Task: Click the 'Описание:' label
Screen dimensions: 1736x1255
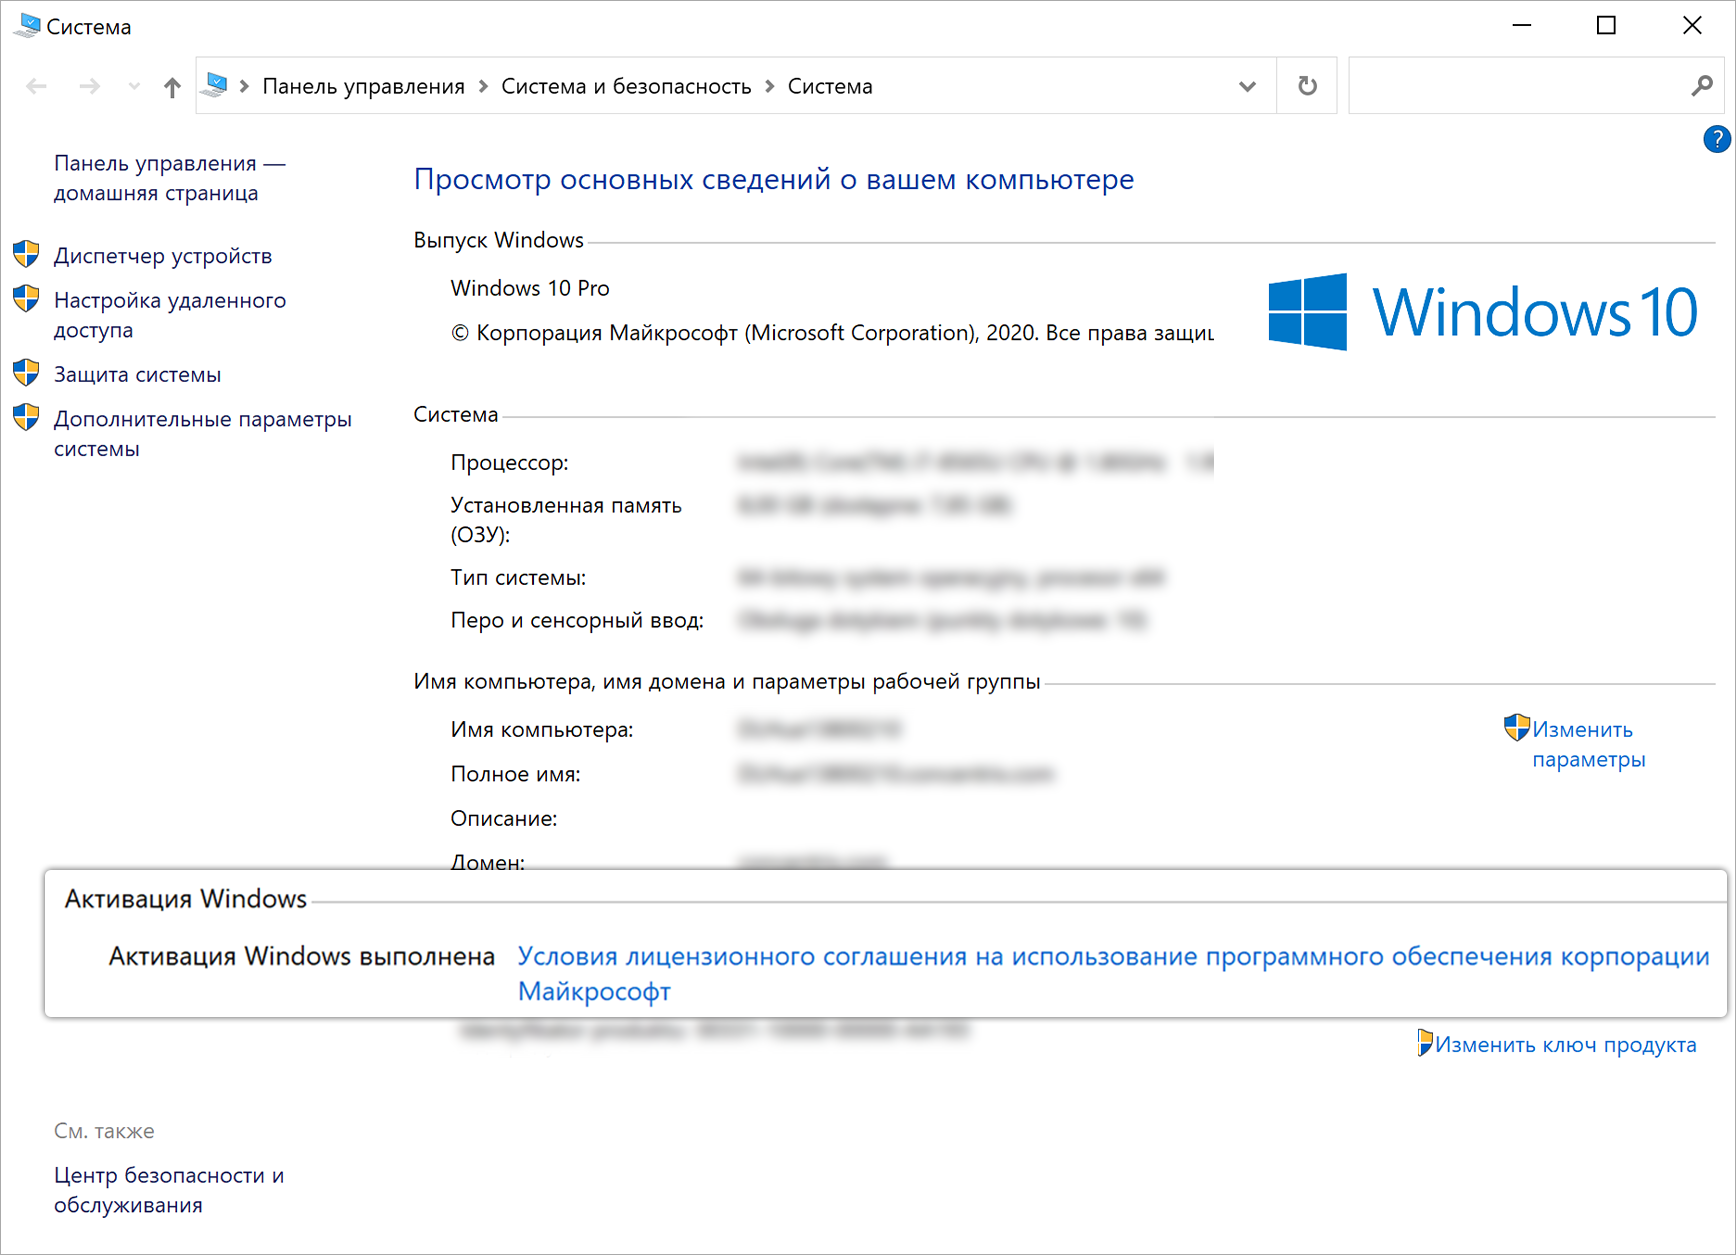Action: [x=504, y=819]
